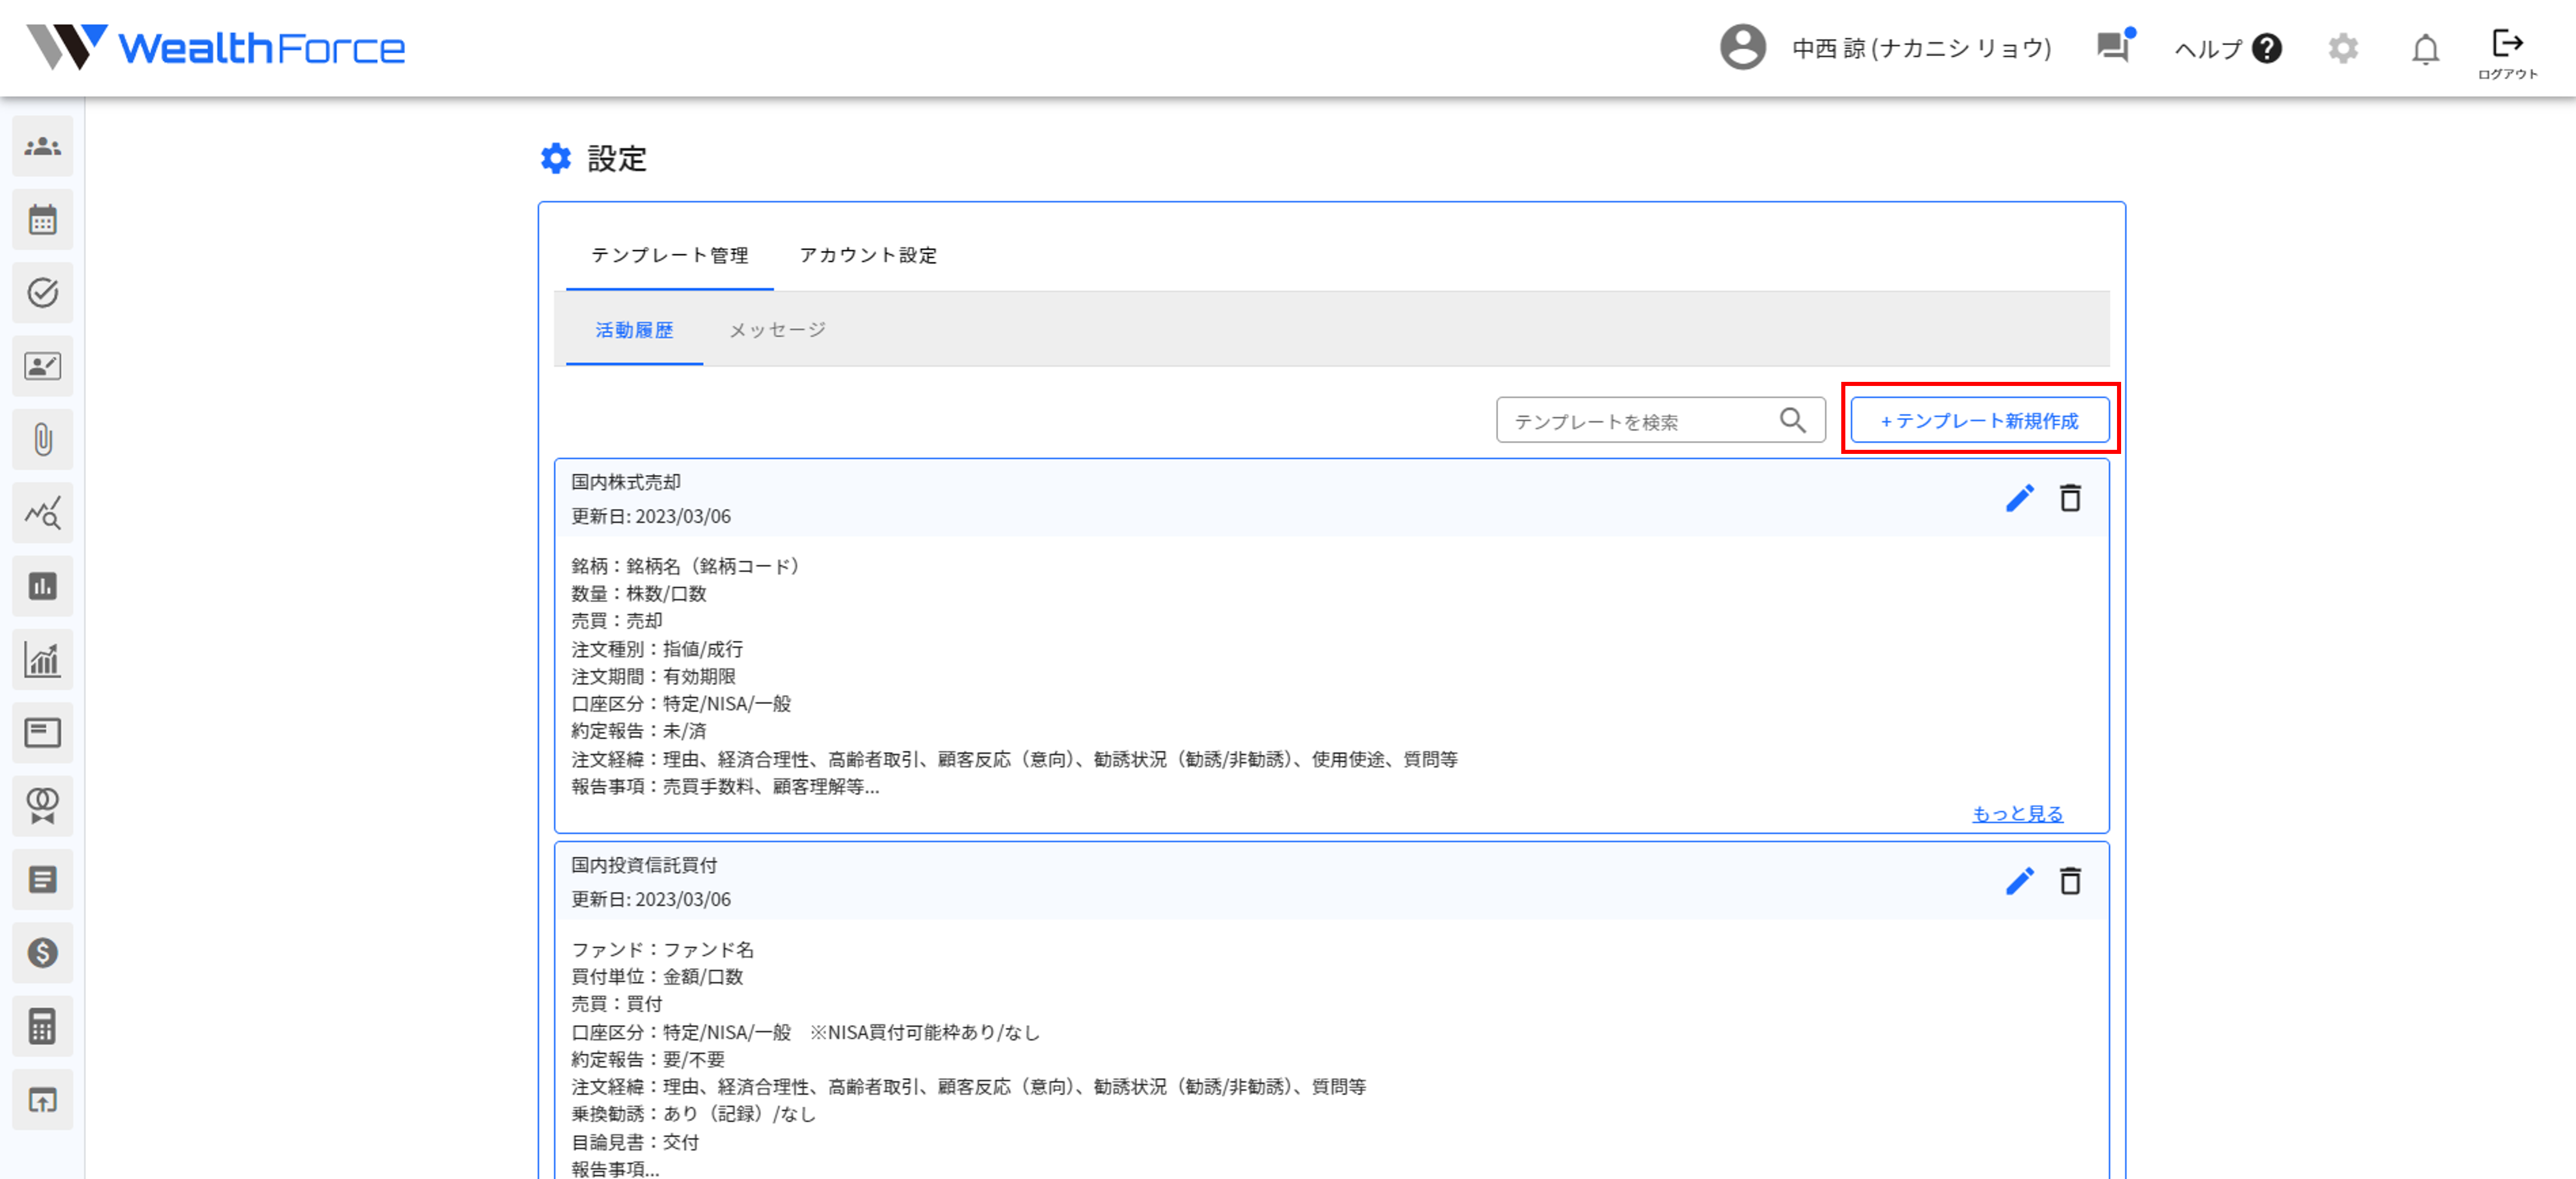Edit the 国内投資信託買付 template with pencil
Screen dimensions: 2576x1179
[x=2019, y=881]
